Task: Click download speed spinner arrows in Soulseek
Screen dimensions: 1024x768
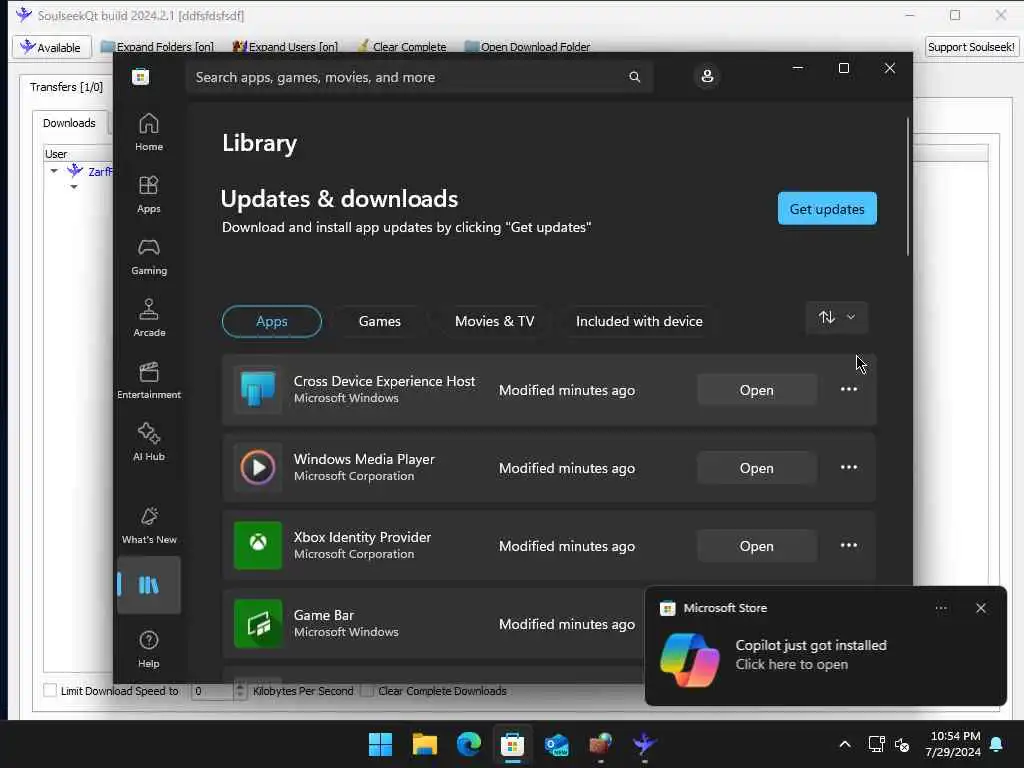Action: tap(240, 690)
